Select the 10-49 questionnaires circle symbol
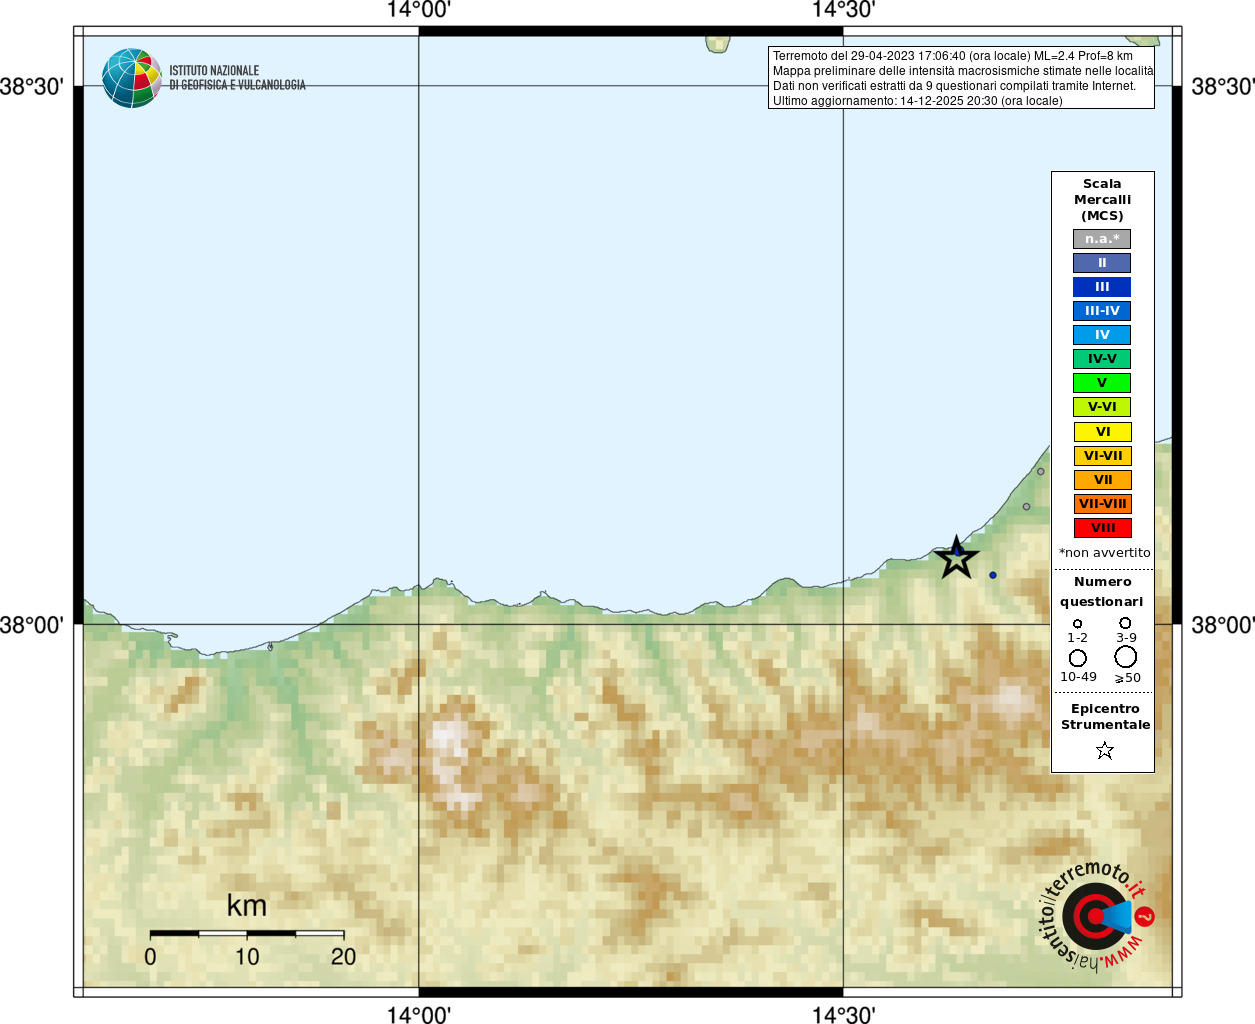Viewport: 1255px width, 1024px height. point(1077,657)
